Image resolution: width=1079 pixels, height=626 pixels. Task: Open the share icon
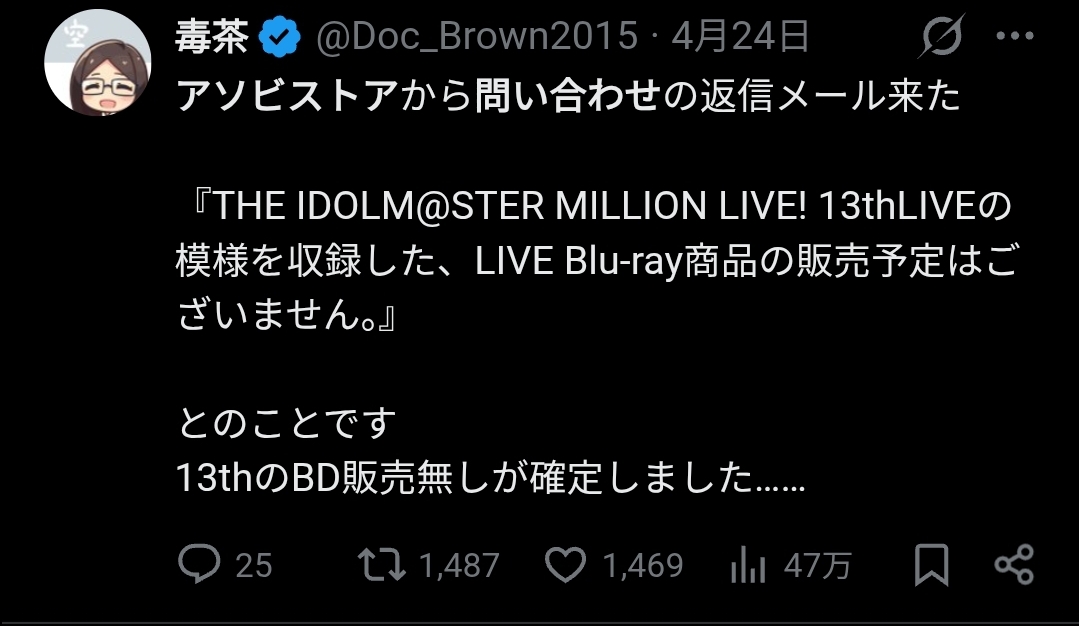1014,565
